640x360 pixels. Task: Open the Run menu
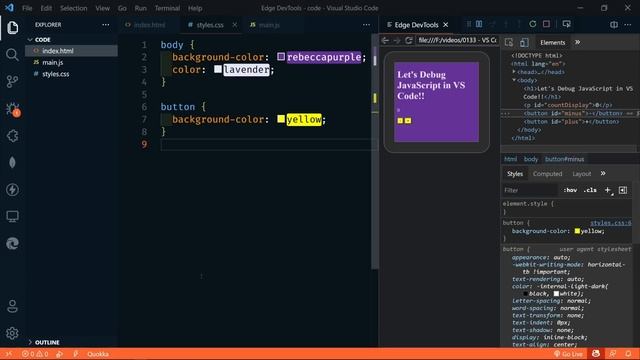[x=140, y=8]
